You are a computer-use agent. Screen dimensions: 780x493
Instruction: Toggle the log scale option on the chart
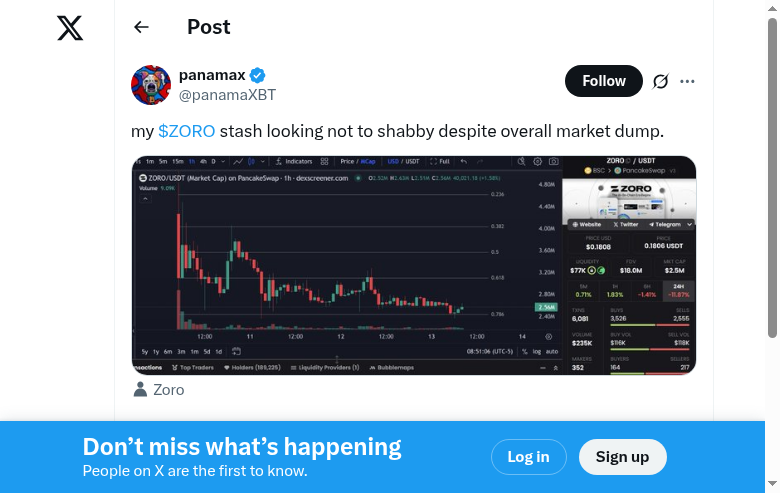tap(537, 351)
